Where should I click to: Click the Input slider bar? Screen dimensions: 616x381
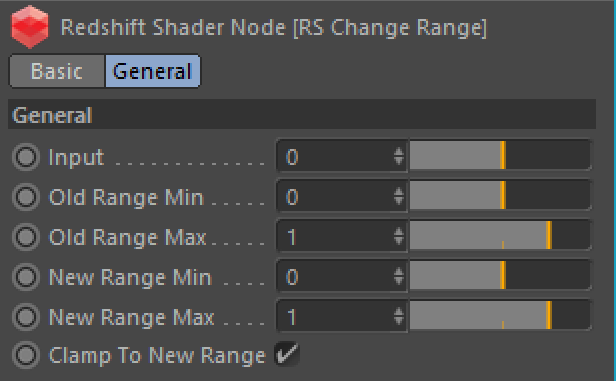tap(500, 156)
